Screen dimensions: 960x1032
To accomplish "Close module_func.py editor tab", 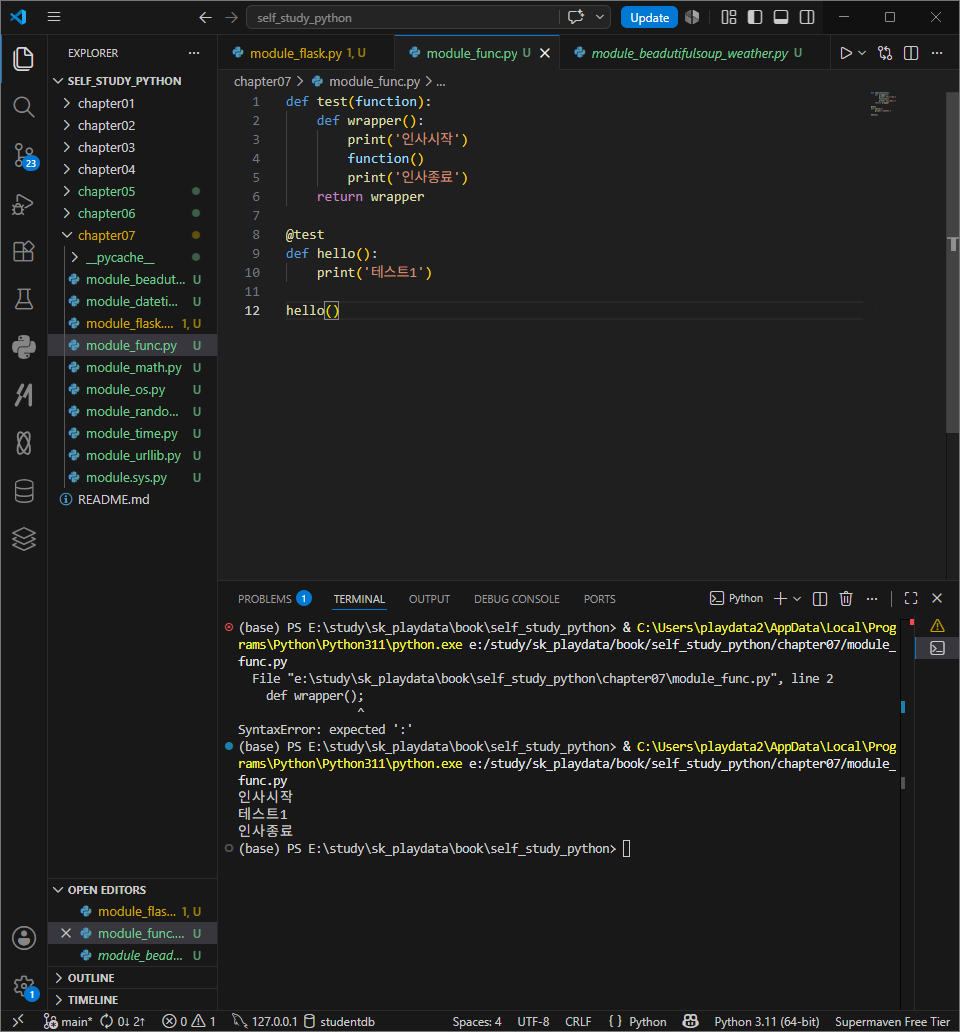I will (x=545, y=53).
